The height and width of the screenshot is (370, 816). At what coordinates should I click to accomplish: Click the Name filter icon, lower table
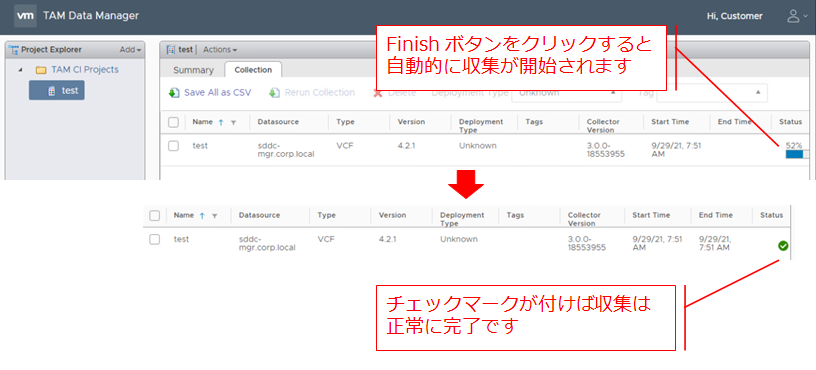pos(214,216)
